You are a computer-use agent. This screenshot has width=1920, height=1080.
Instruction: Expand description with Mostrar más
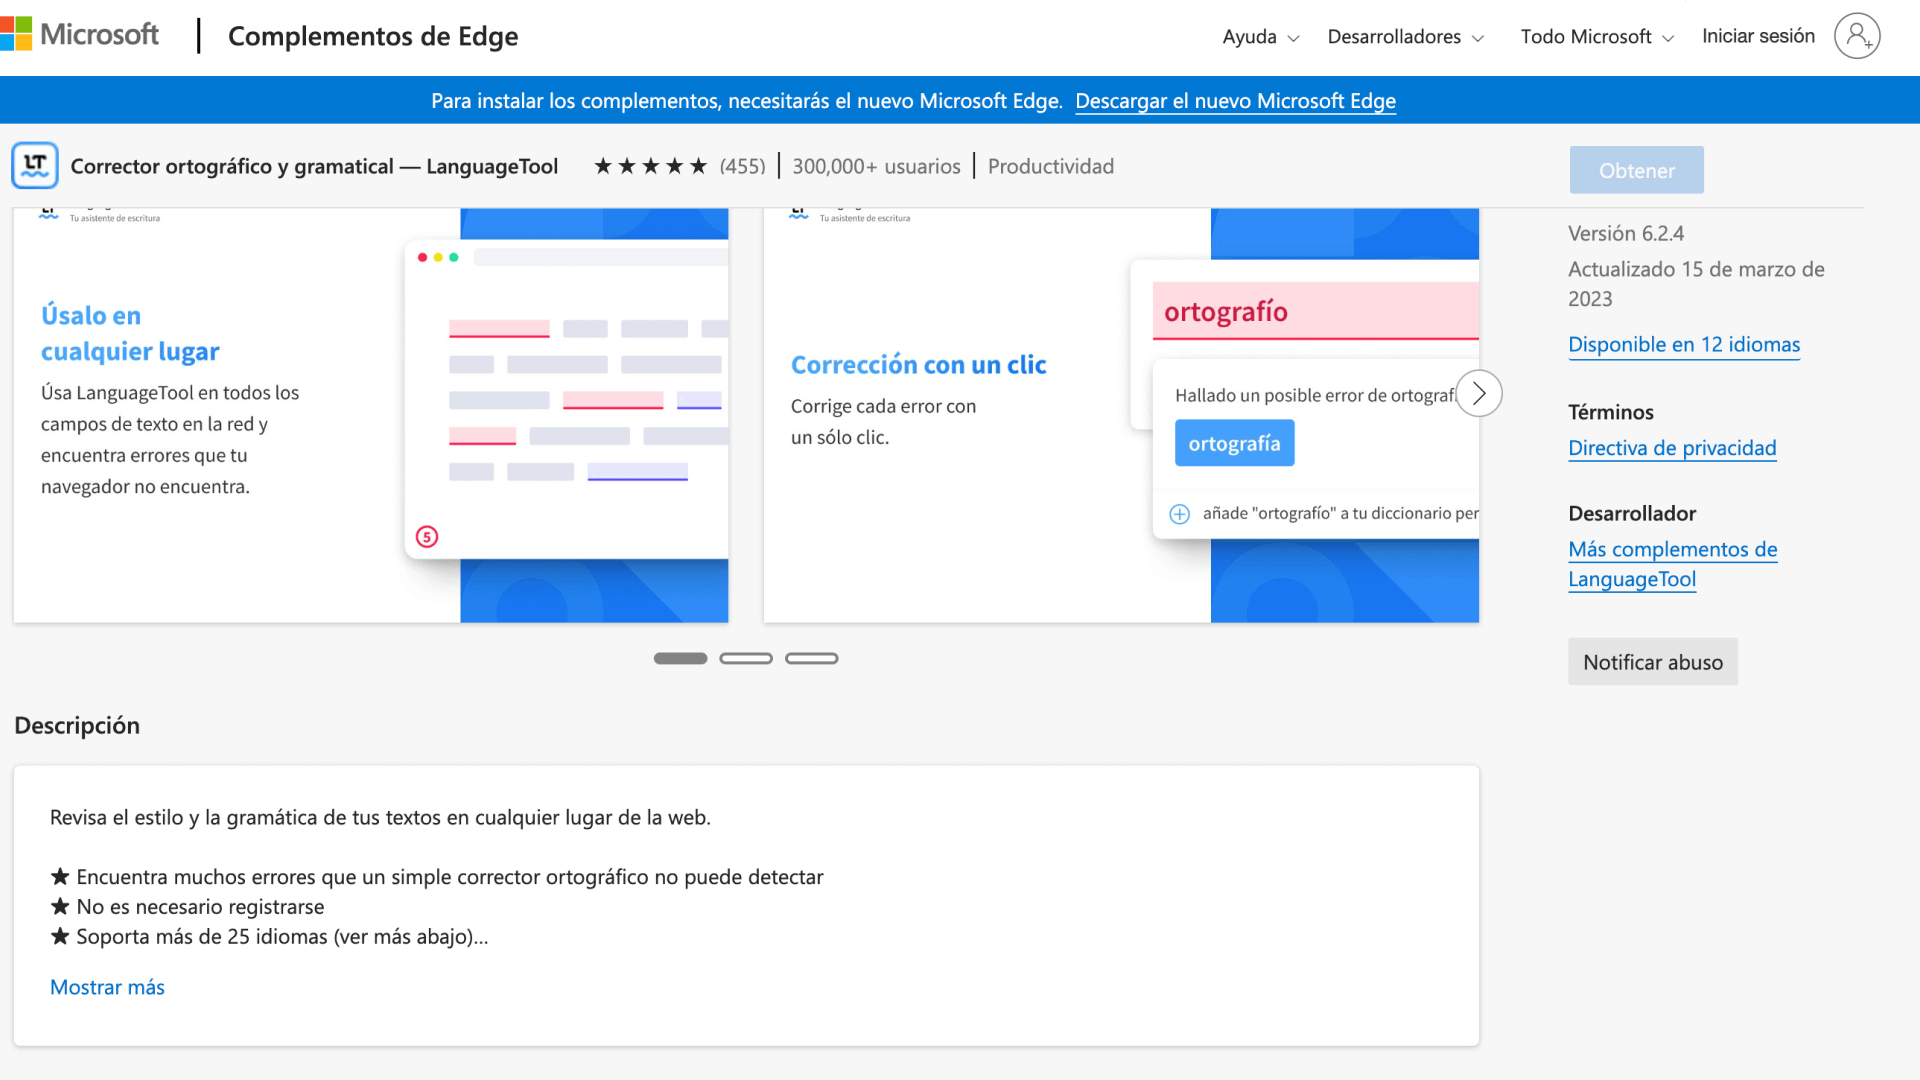click(107, 987)
